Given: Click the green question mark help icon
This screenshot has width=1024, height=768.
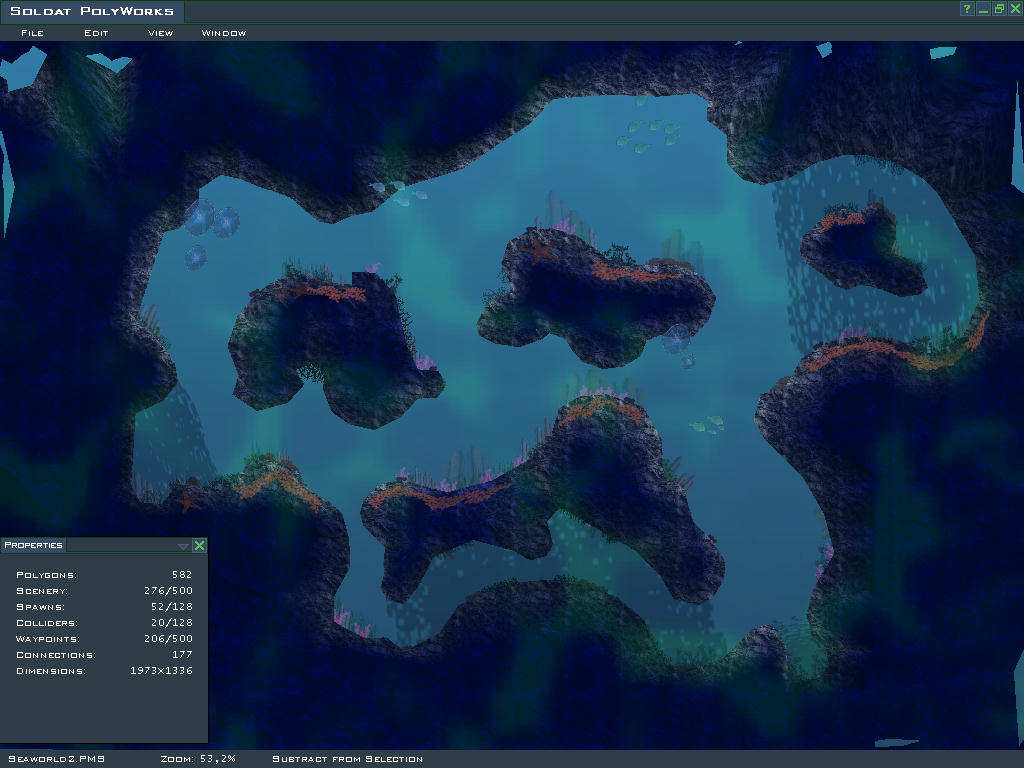Looking at the screenshot, I should pyautogui.click(x=967, y=9).
